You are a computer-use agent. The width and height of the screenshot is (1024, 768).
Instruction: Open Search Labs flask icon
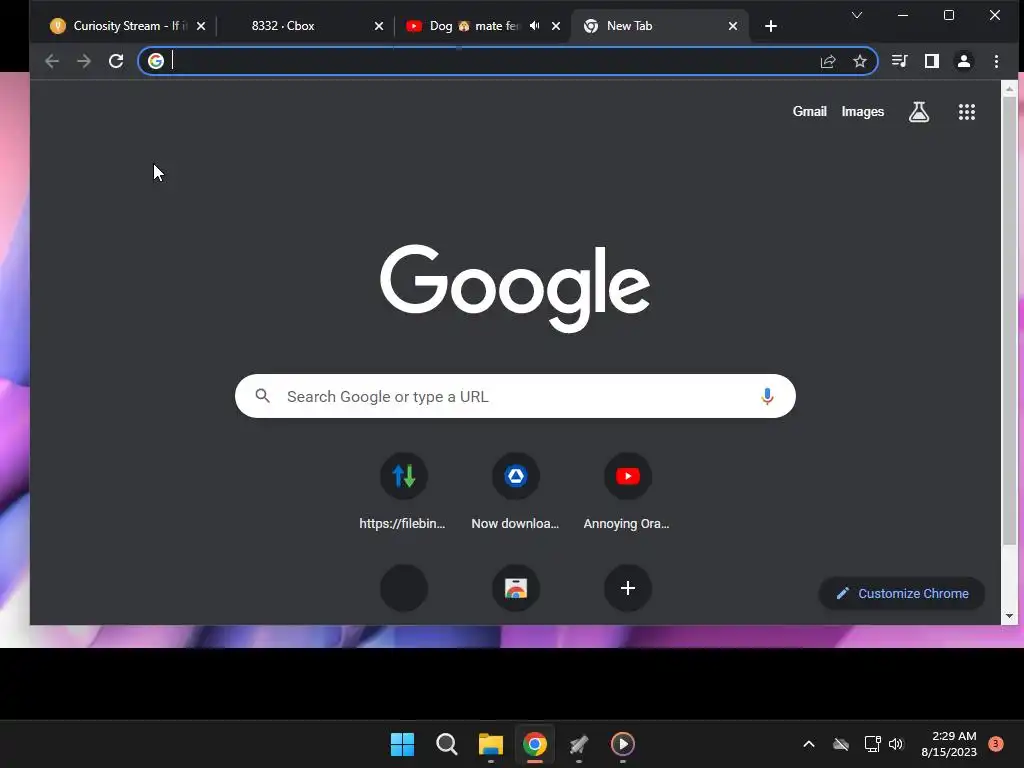(x=919, y=112)
